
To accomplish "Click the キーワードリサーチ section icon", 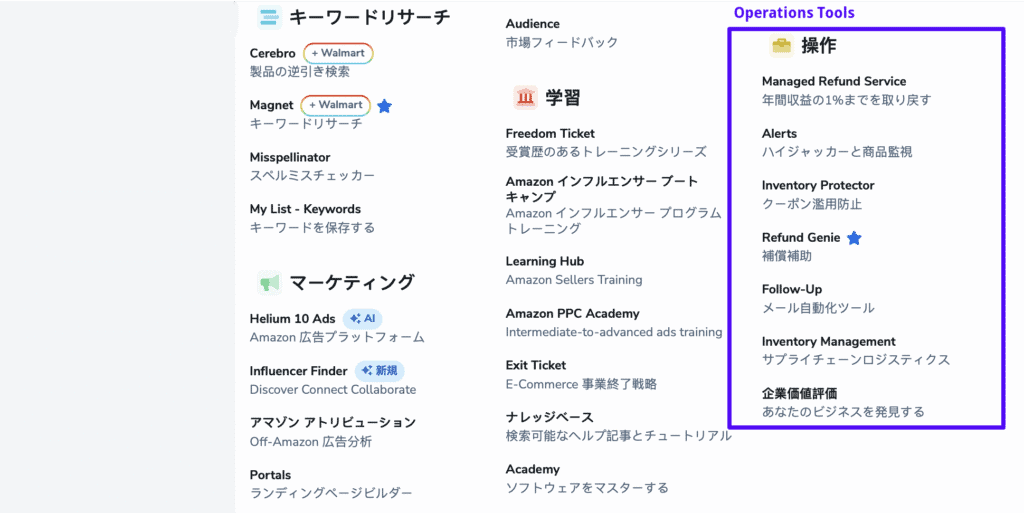I will point(268,17).
